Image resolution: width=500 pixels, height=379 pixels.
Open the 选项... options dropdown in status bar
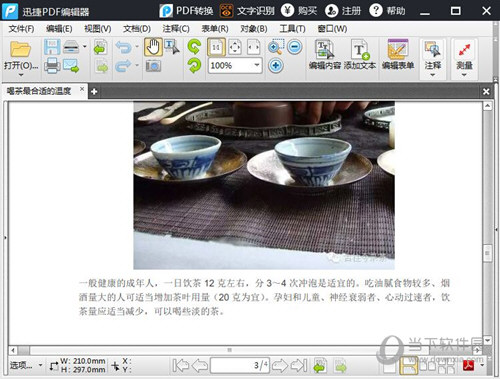pos(26,365)
